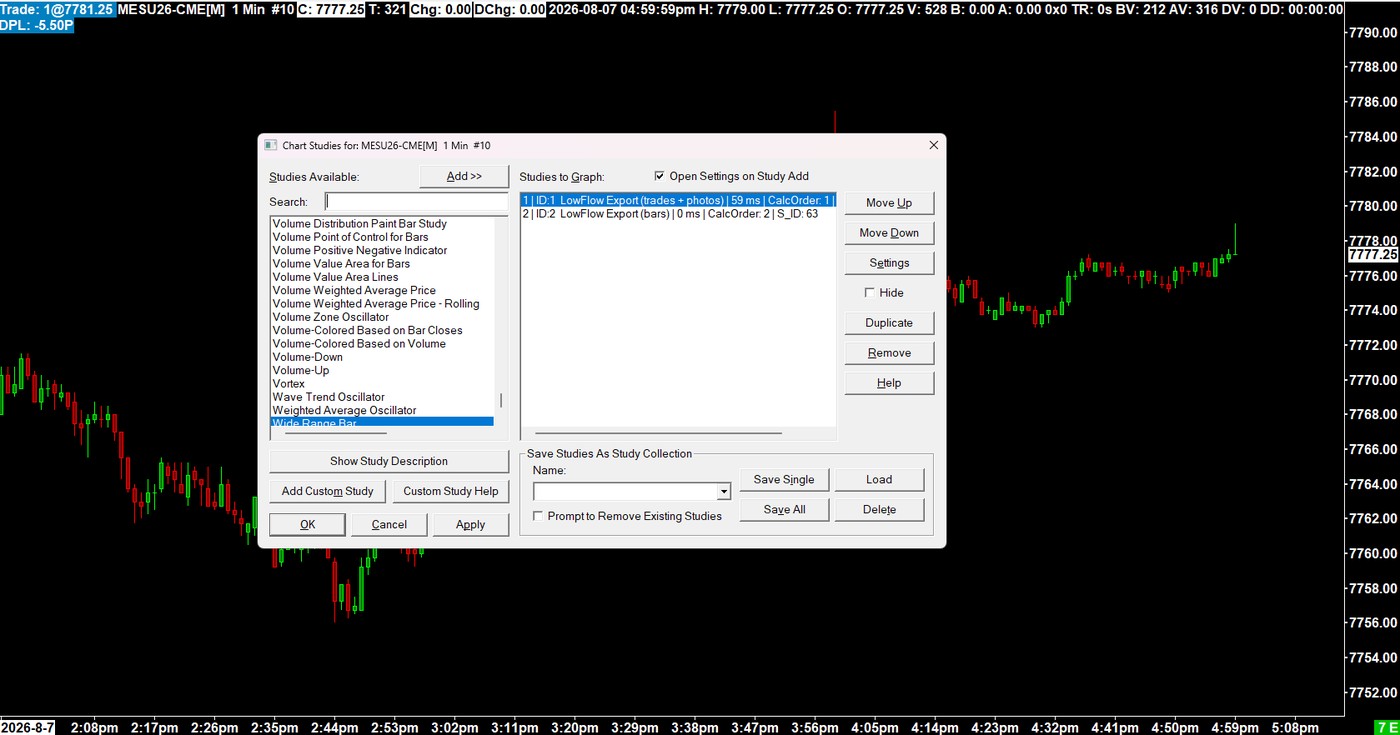
Task: Move selected study up
Action: point(889,203)
